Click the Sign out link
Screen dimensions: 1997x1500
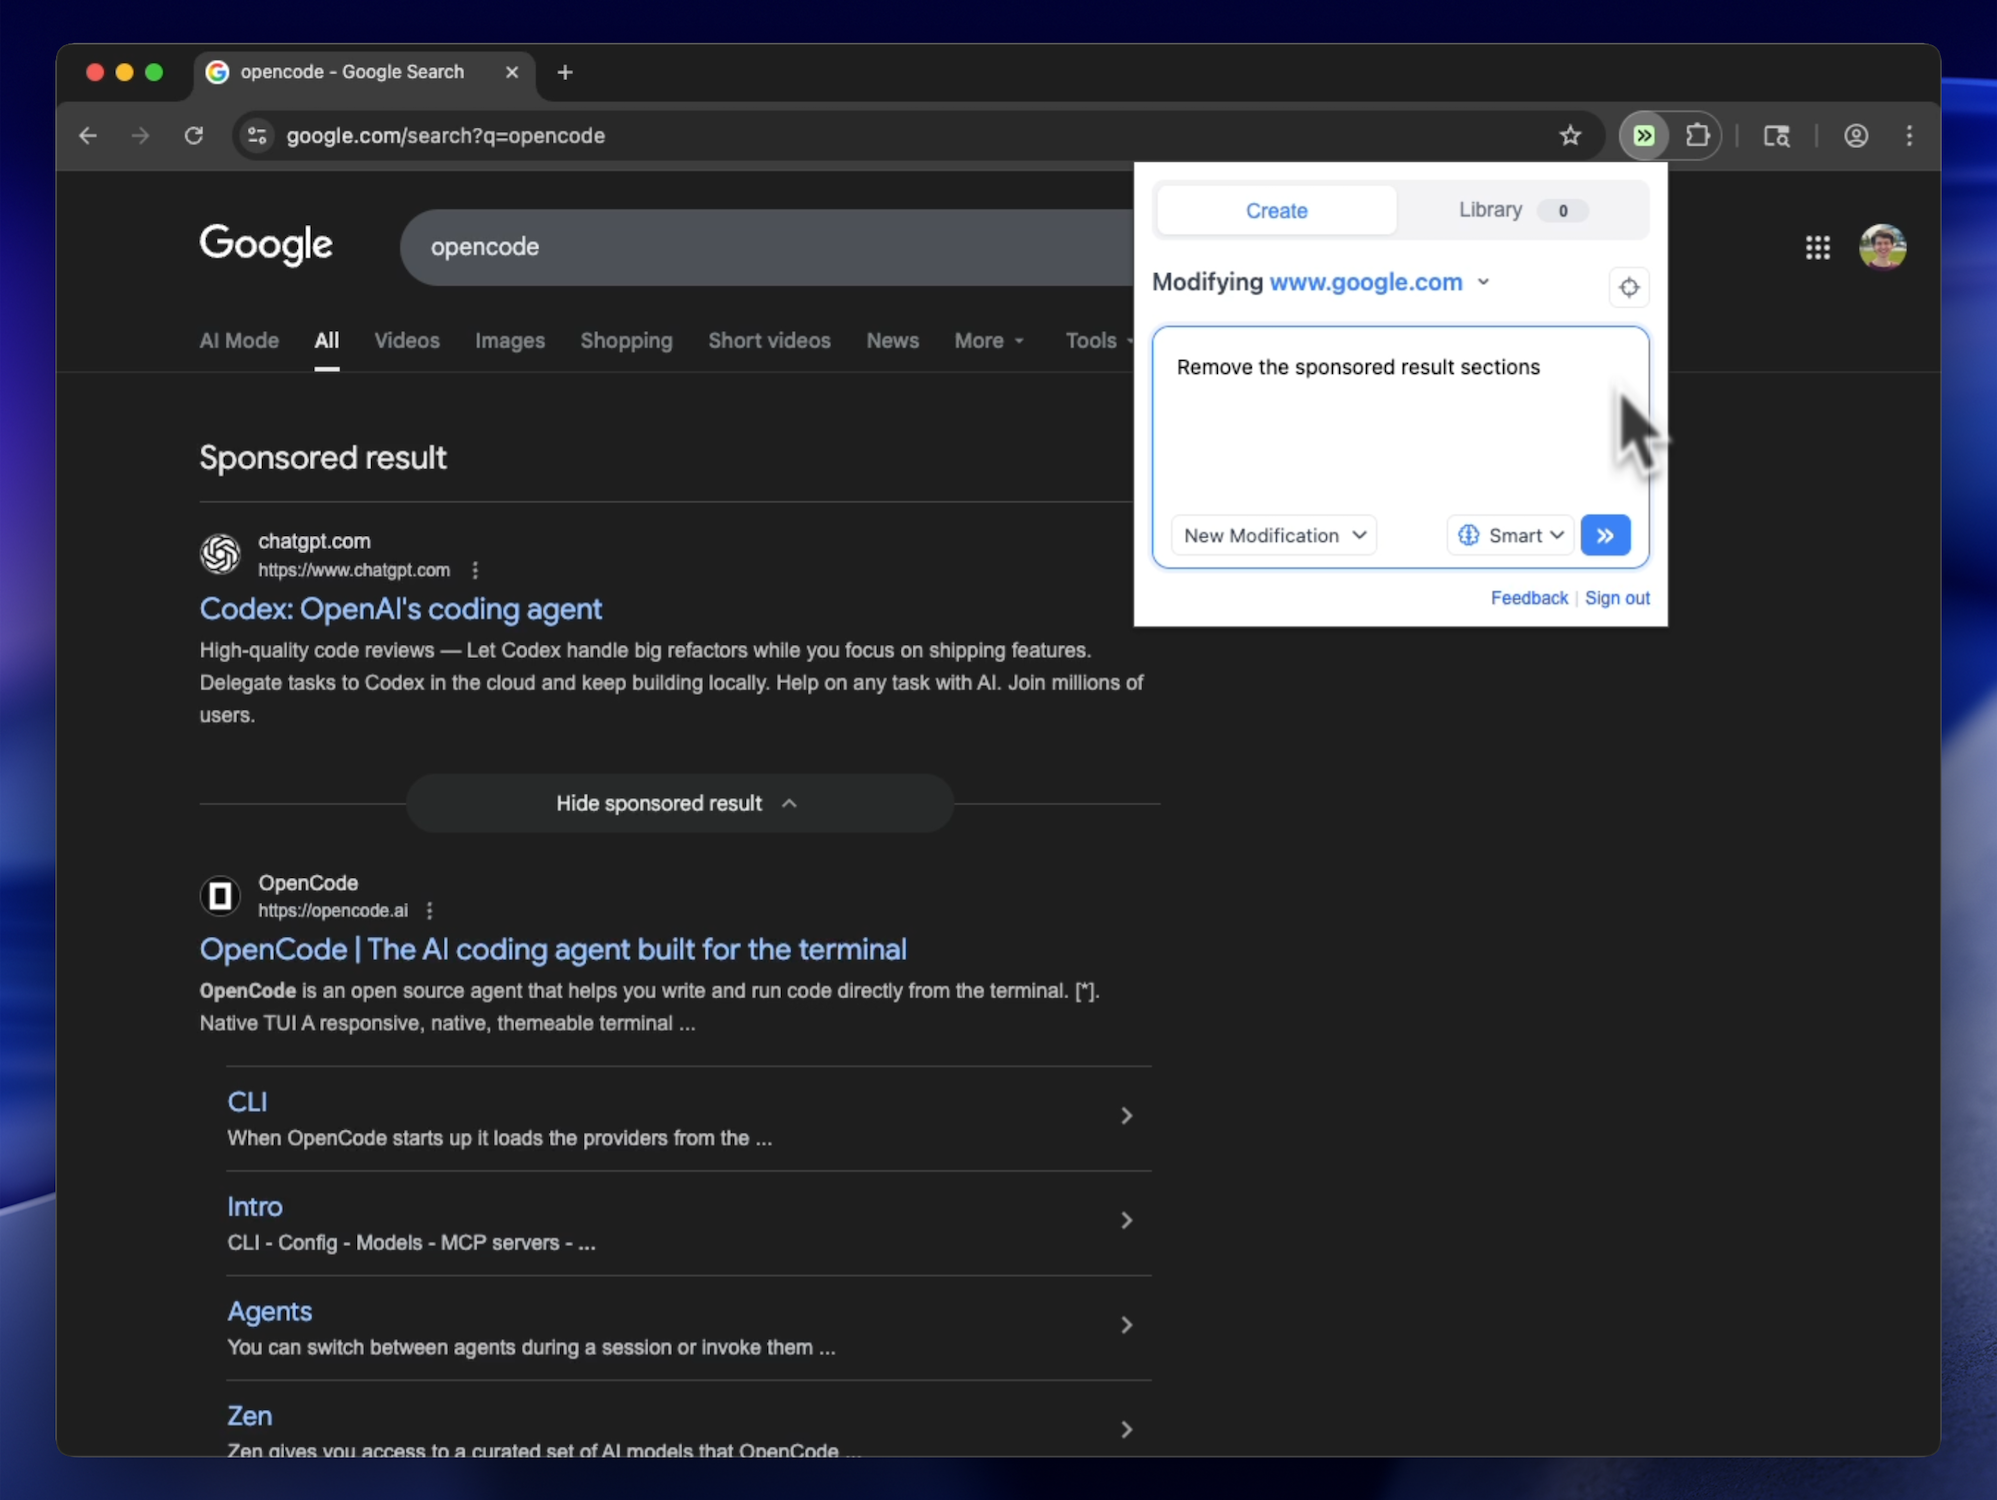pos(1617,598)
